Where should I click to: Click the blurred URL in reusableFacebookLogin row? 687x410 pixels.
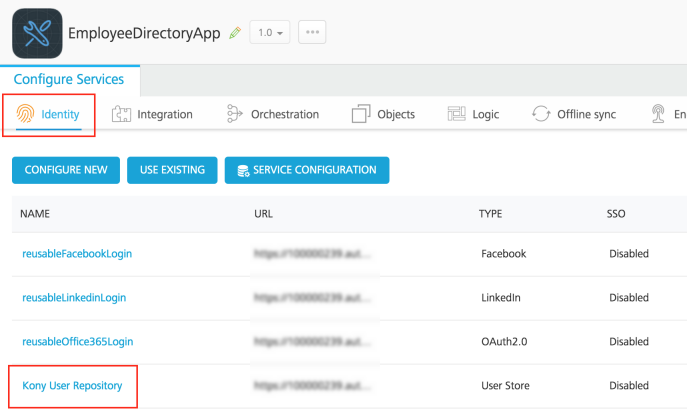(312, 254)
